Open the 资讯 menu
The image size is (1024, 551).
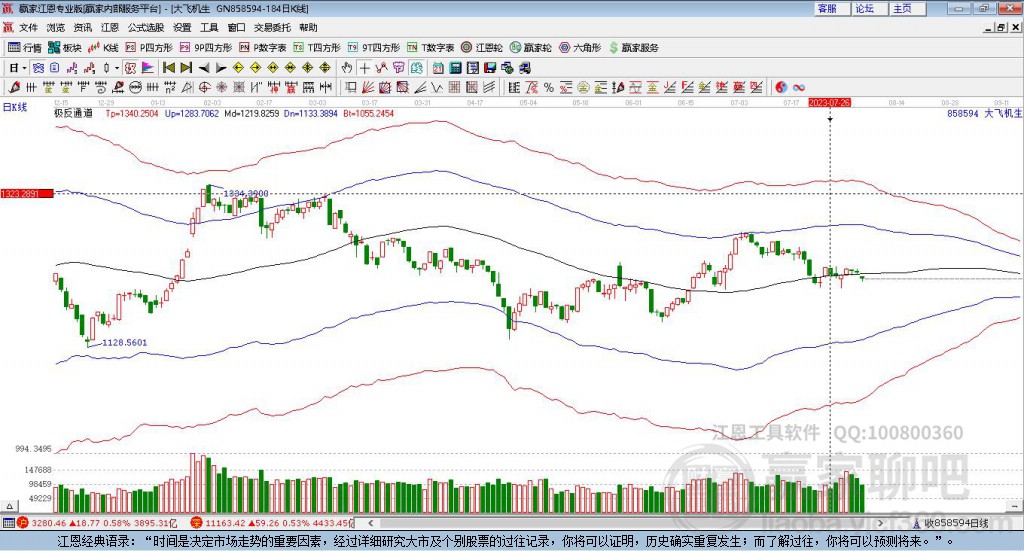tap(82, 27)
